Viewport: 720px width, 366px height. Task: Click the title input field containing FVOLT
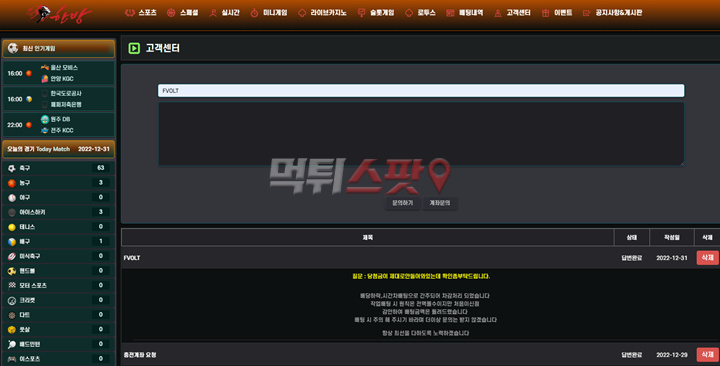421,90
